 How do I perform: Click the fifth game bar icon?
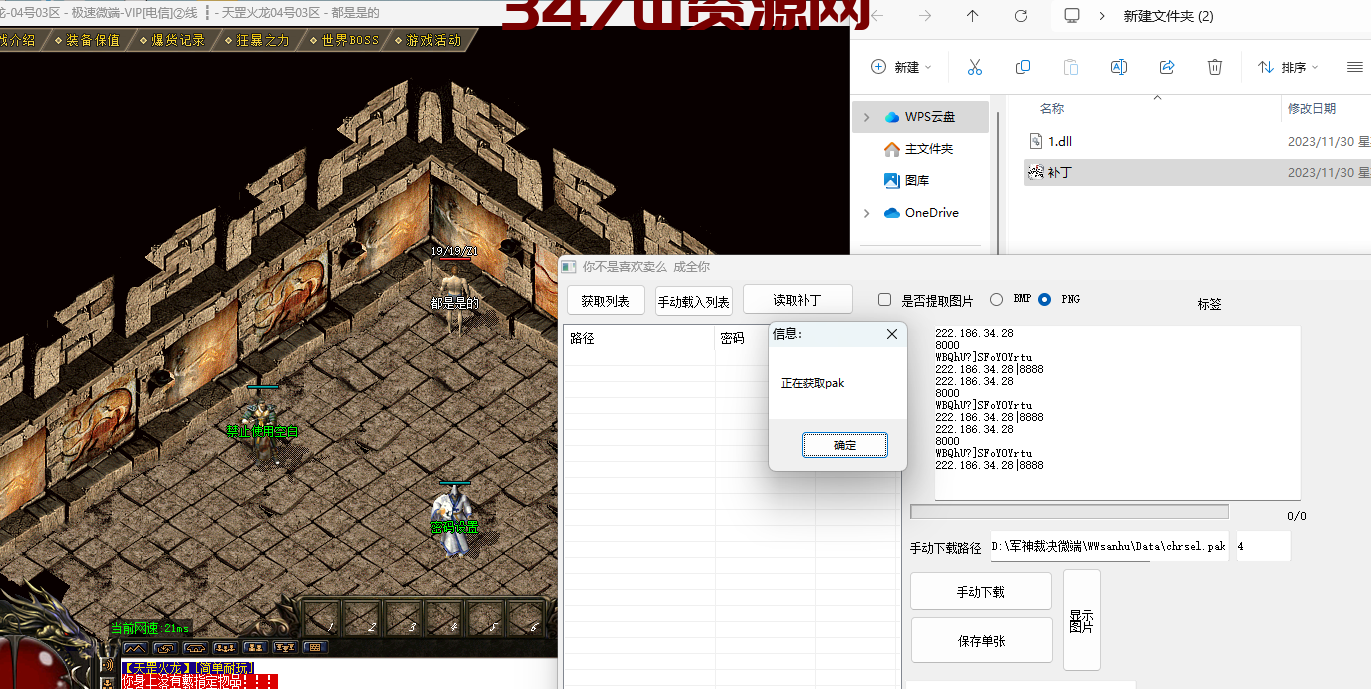[x=255, y=647]
